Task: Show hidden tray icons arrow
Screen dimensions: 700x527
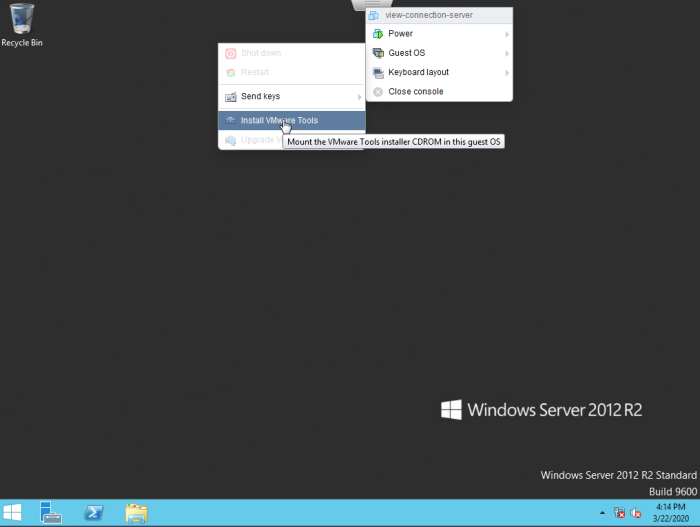Action: pos(602,513)
